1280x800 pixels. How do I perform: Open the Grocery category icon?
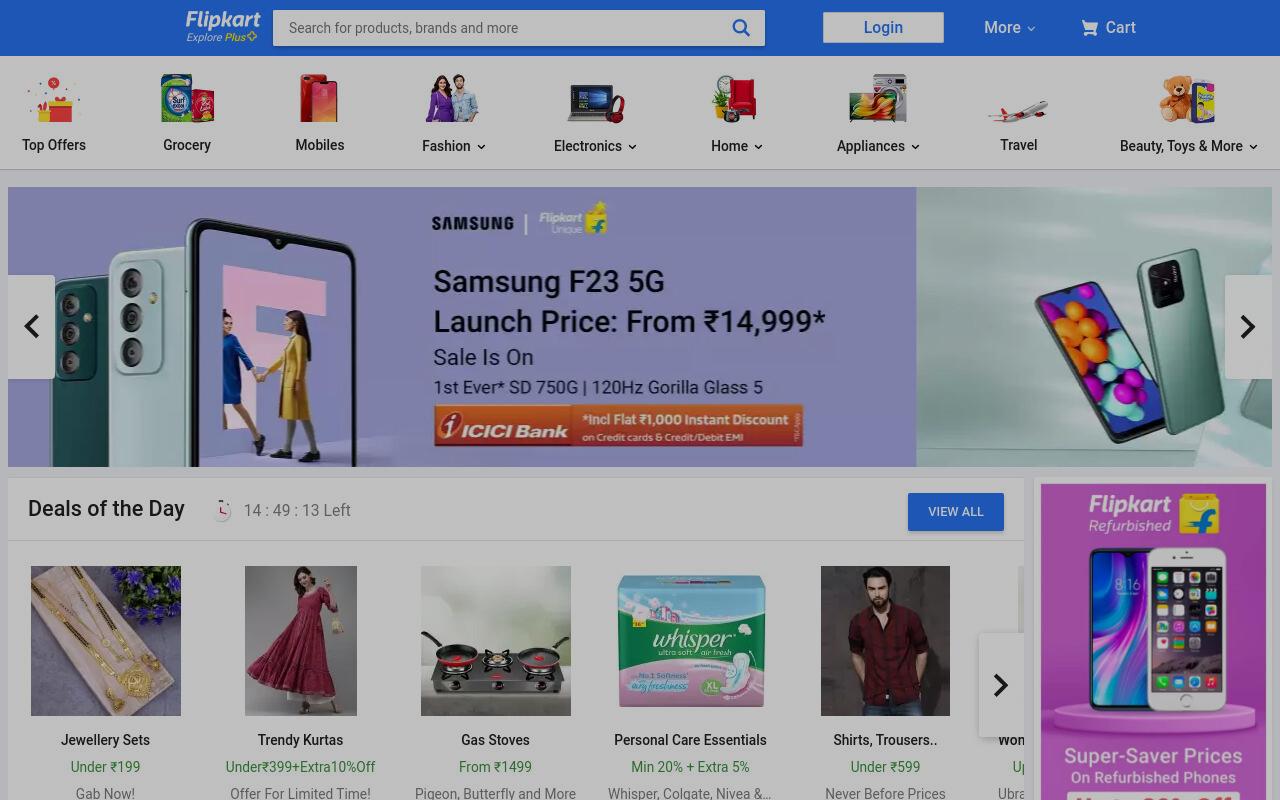point(187,99)
